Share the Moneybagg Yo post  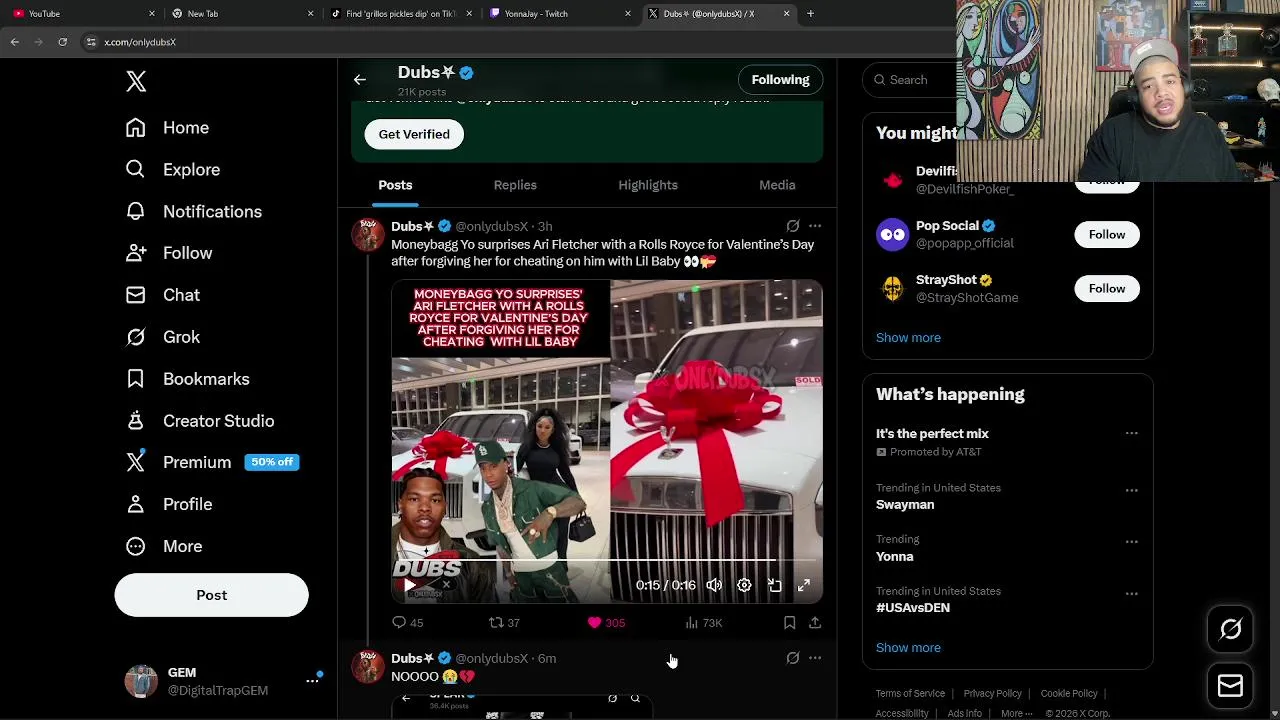point(815,623)
